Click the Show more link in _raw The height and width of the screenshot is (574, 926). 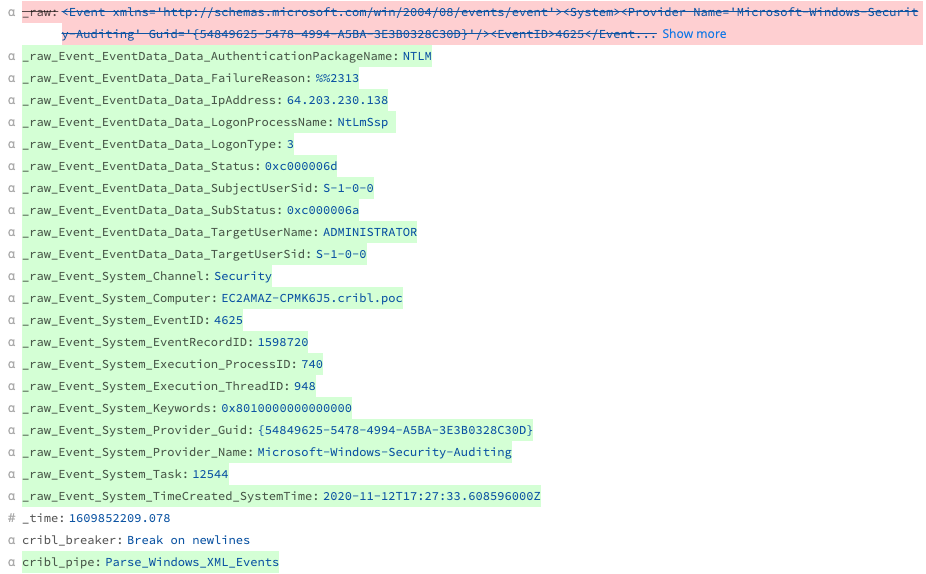[x=694, y=34]
